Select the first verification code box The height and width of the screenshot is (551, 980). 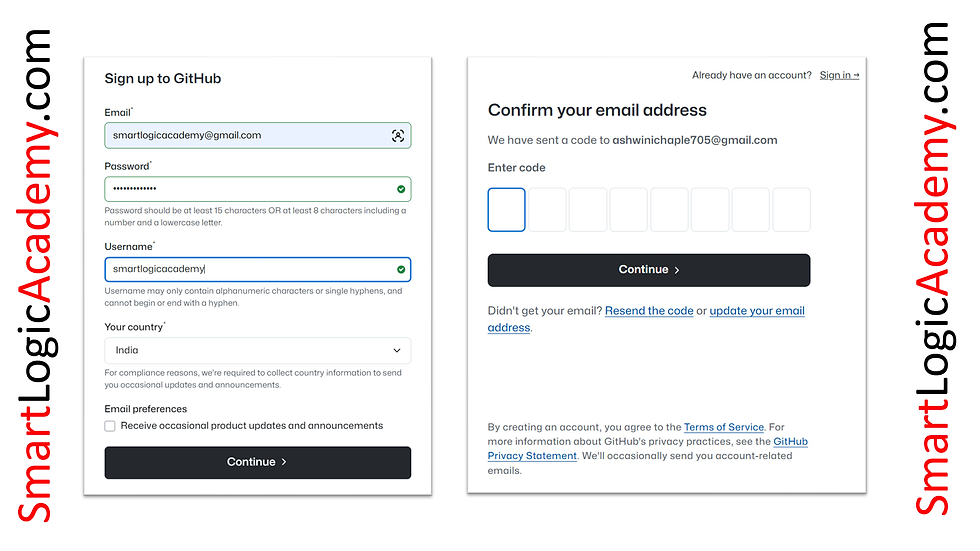(x=506, y=210)
